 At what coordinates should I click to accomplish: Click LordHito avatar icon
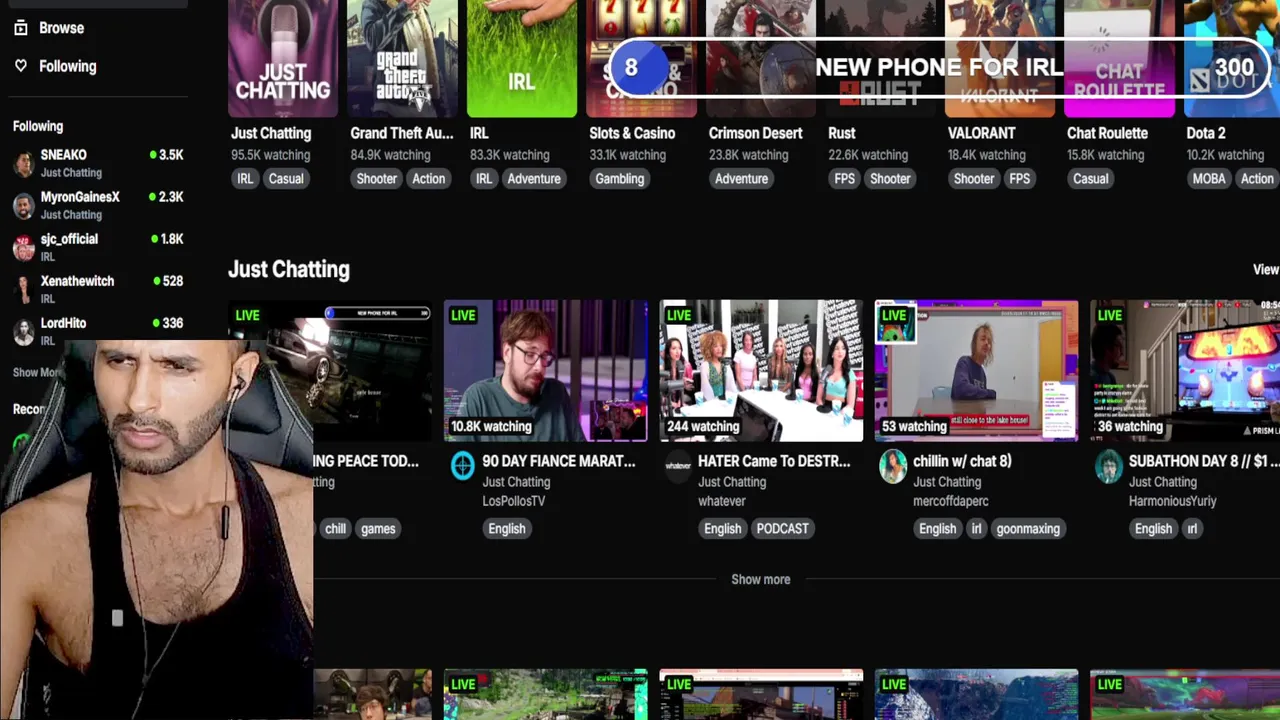[24, 332]
